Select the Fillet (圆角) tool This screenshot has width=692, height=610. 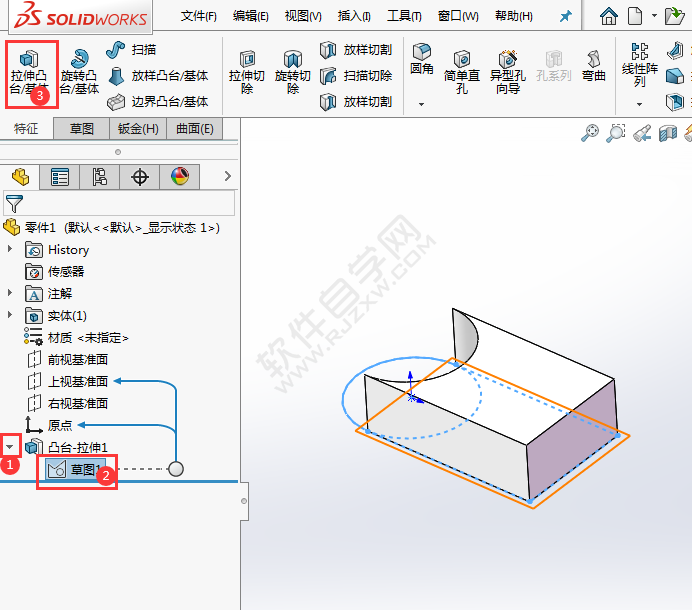click(x=421, y=59)
